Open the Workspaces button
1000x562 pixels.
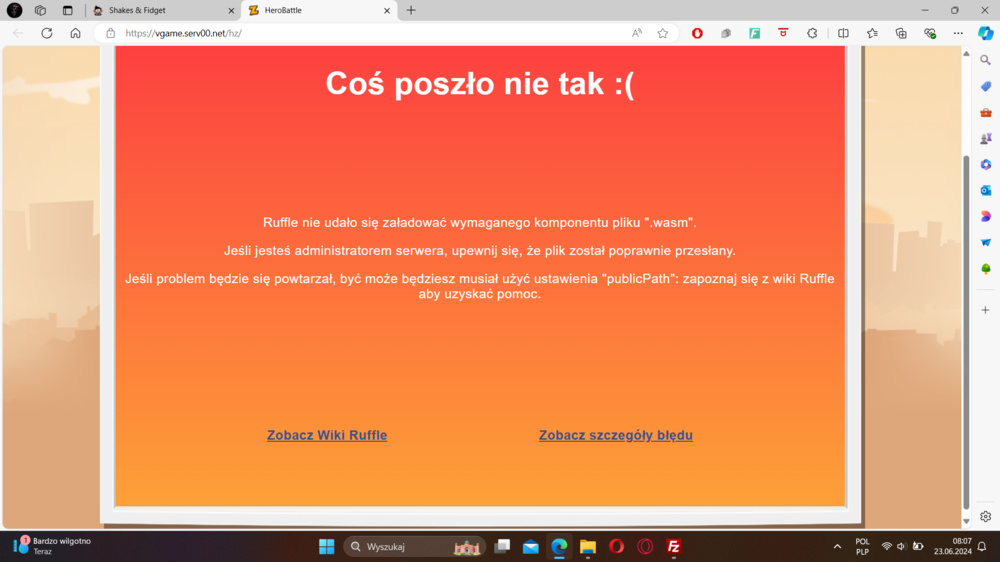click(x=40, y=10)
